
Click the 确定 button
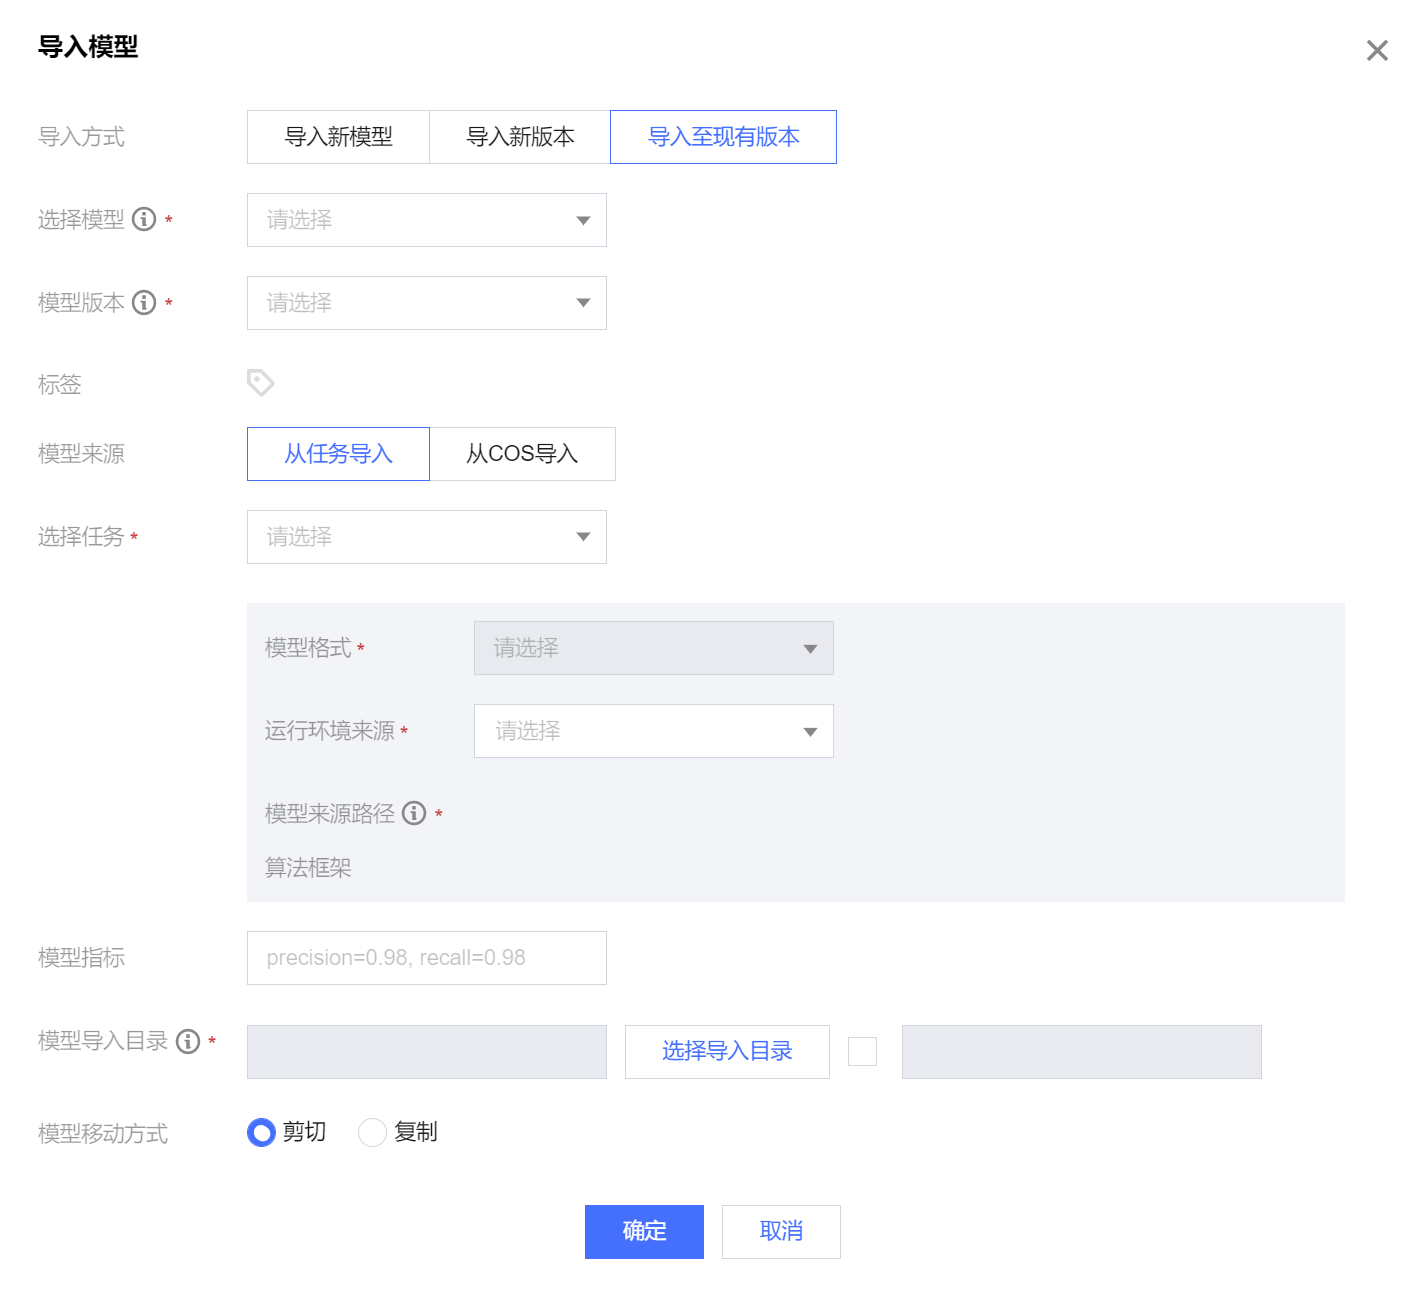click(x=644, y=1232)
